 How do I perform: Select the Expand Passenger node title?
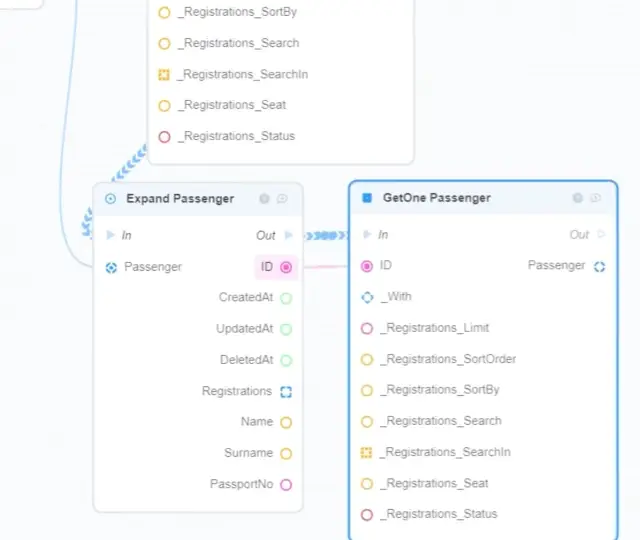pos(180,199)
